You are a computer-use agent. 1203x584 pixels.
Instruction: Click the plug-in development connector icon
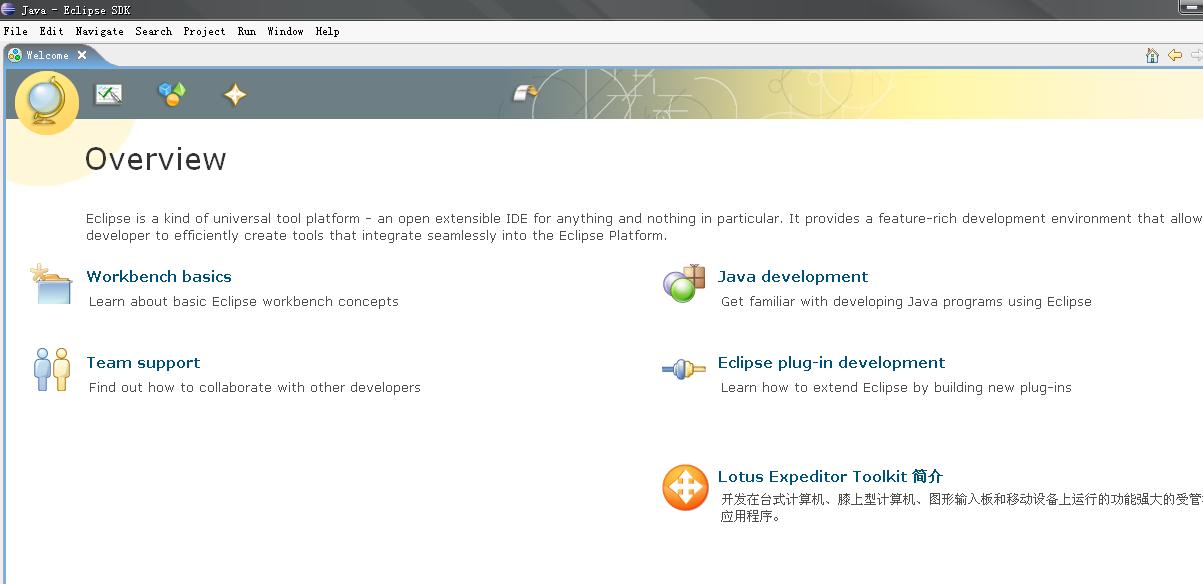(x=684, y=370)
